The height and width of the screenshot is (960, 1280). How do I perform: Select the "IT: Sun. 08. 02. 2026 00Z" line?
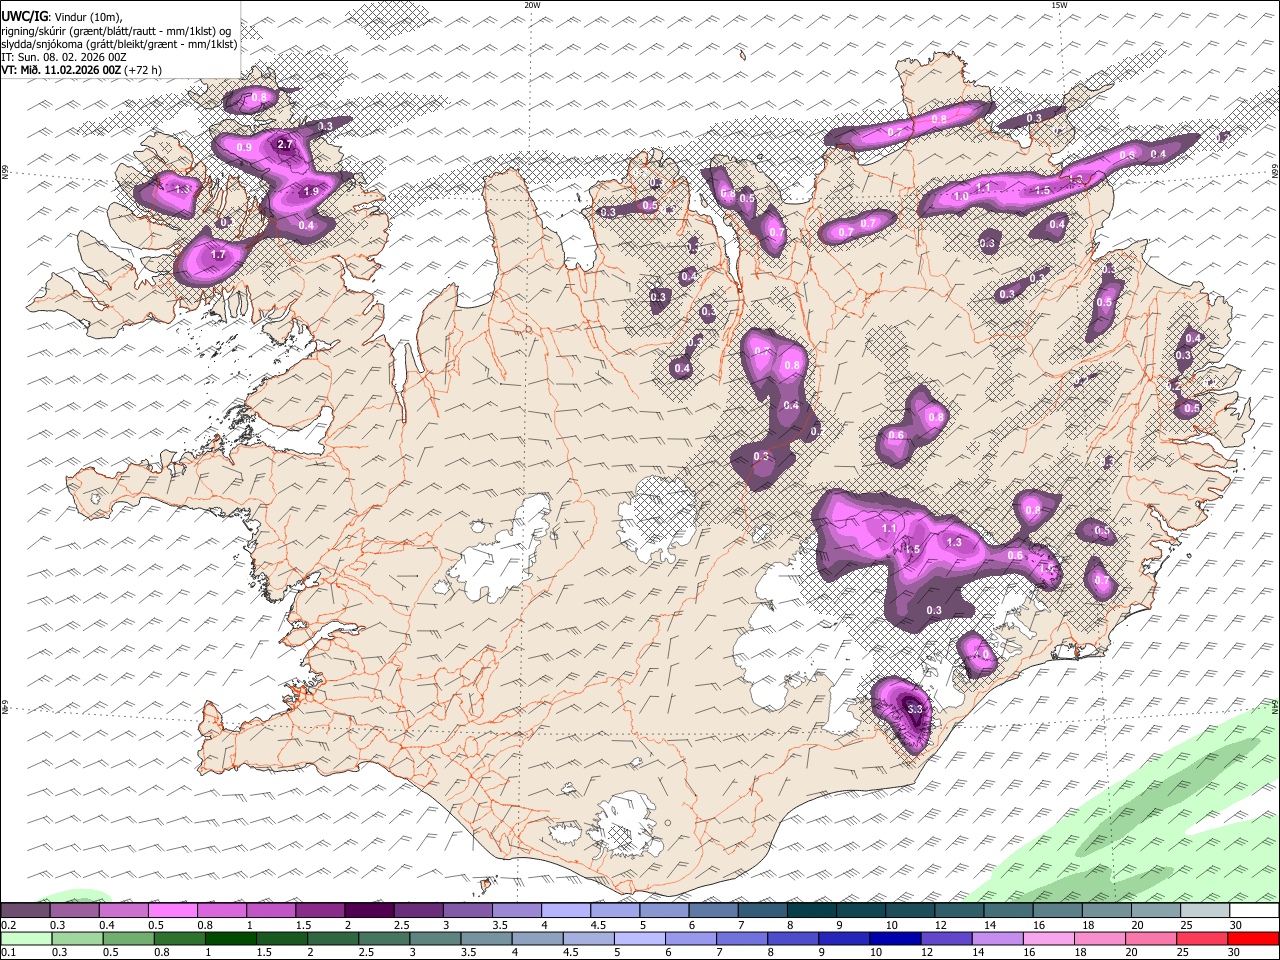(x=64, y=57)
